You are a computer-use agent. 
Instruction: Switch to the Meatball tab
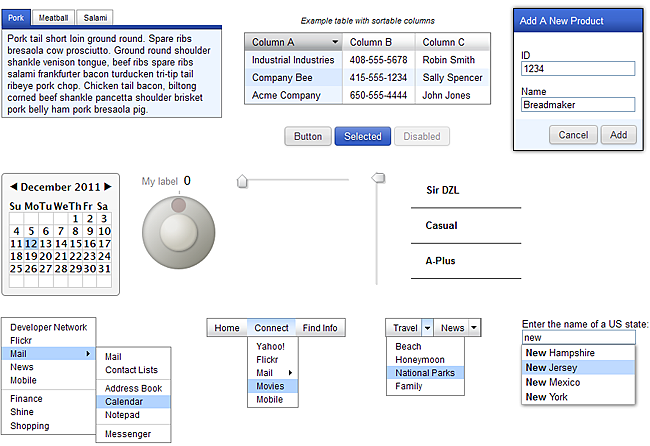pos(53,18)
